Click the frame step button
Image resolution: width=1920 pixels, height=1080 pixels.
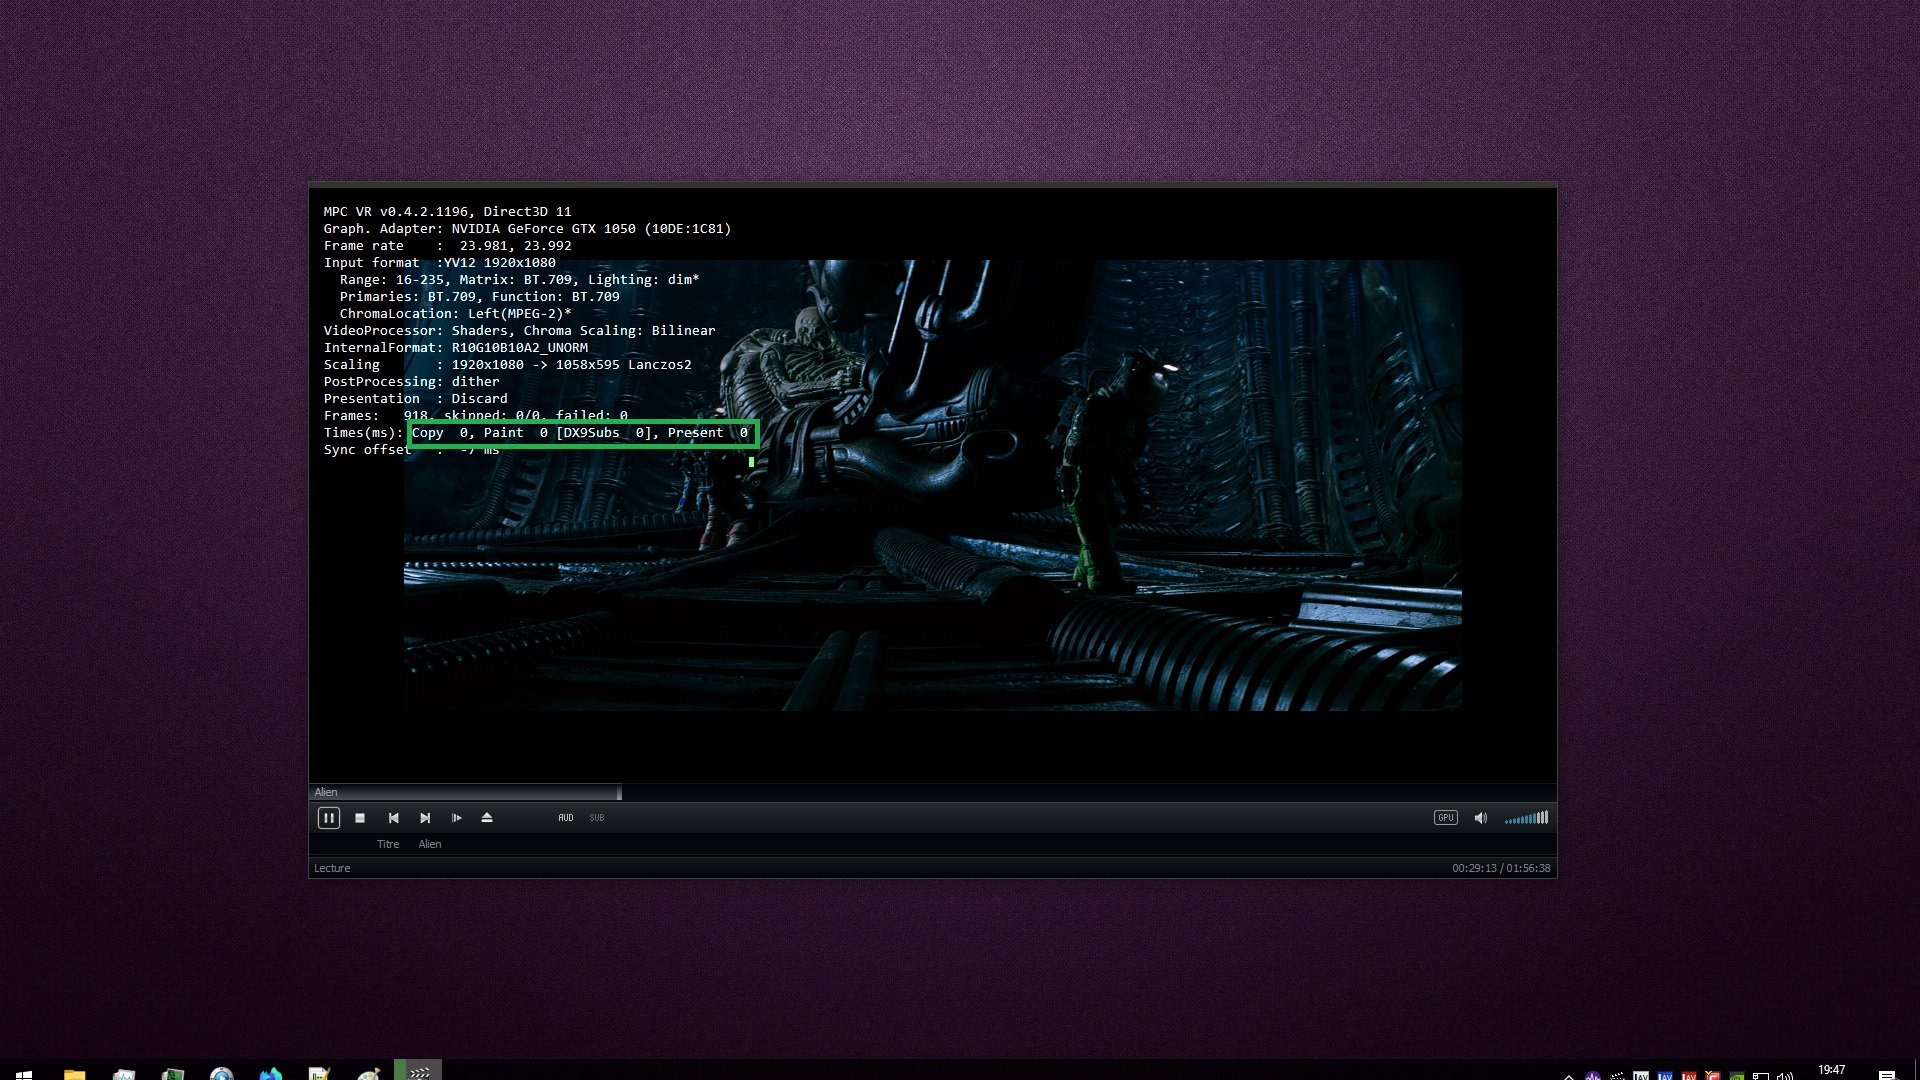point(456,818)
